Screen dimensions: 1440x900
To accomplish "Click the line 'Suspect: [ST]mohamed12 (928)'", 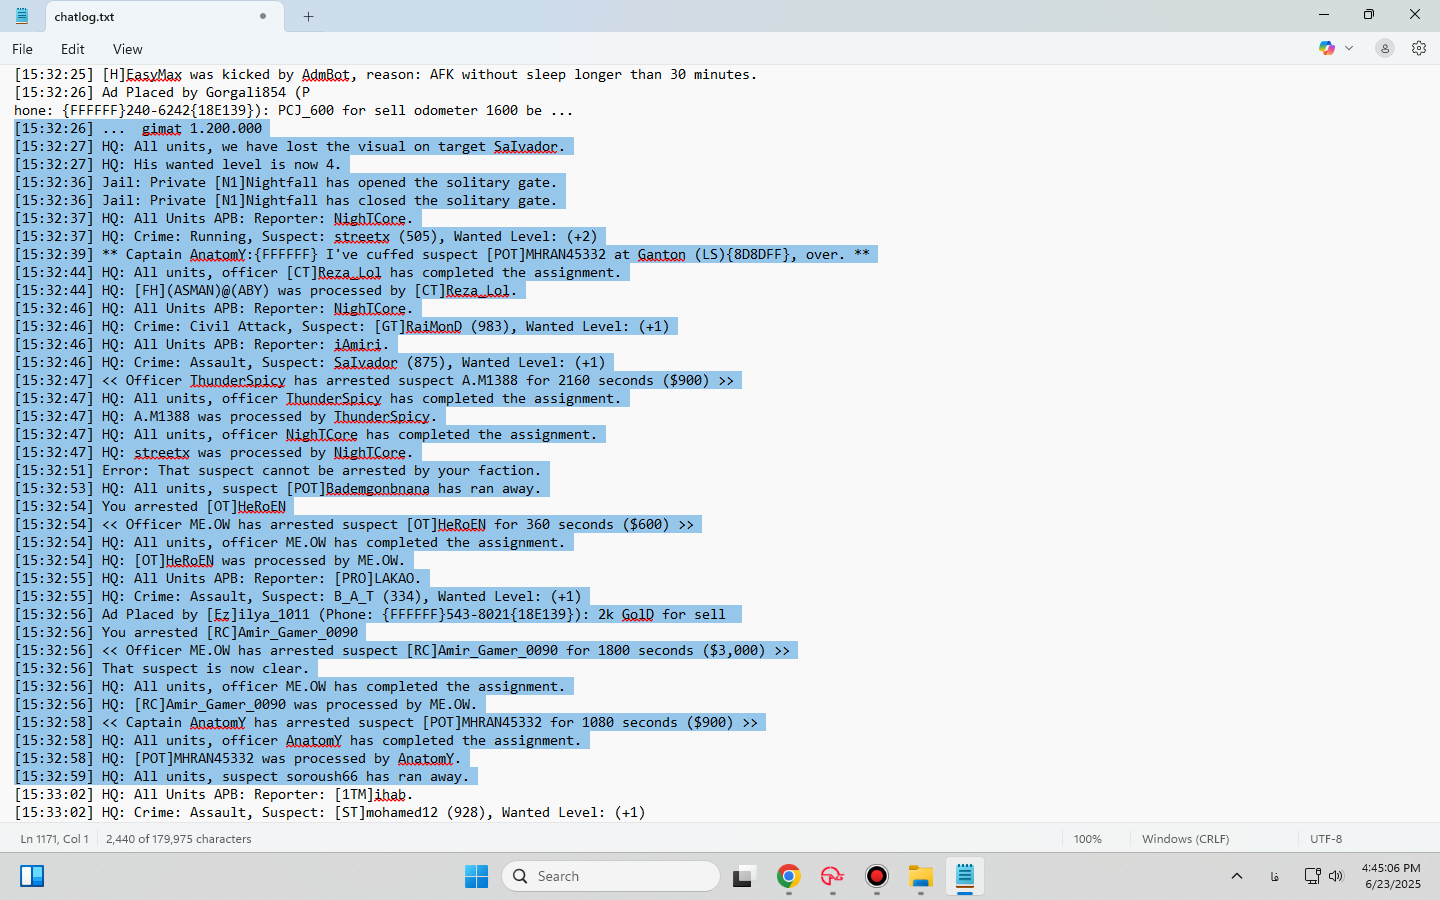I will (330, 812).
